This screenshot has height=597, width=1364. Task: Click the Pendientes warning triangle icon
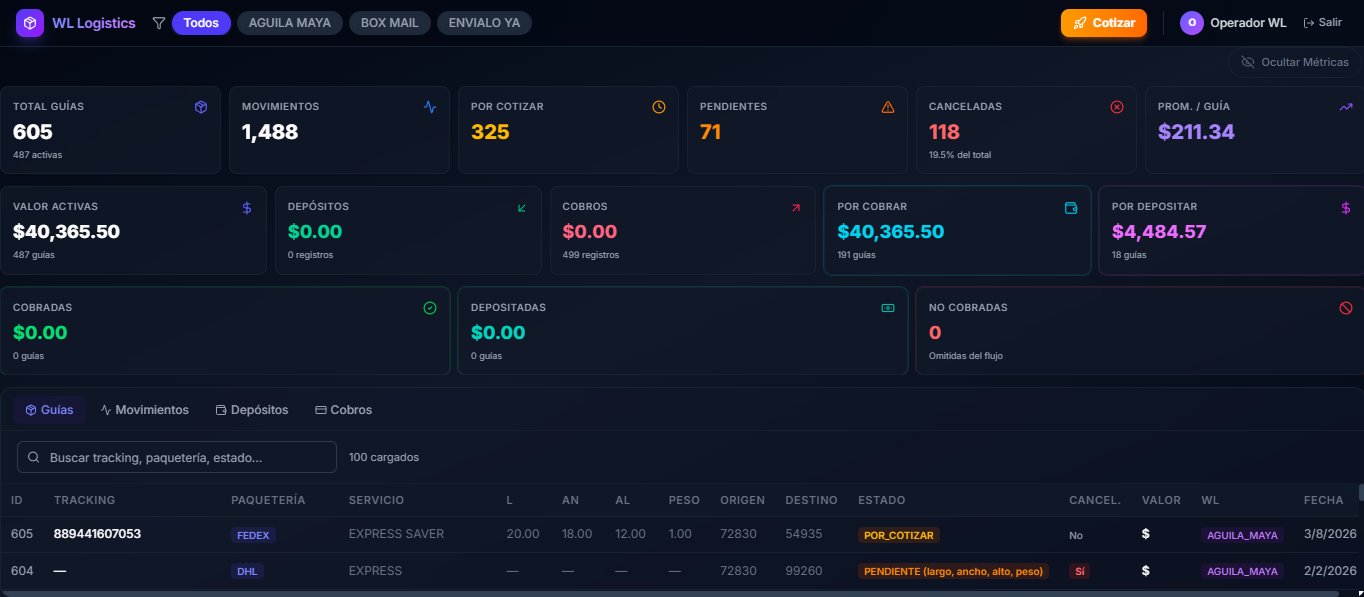tap(888, 107)
